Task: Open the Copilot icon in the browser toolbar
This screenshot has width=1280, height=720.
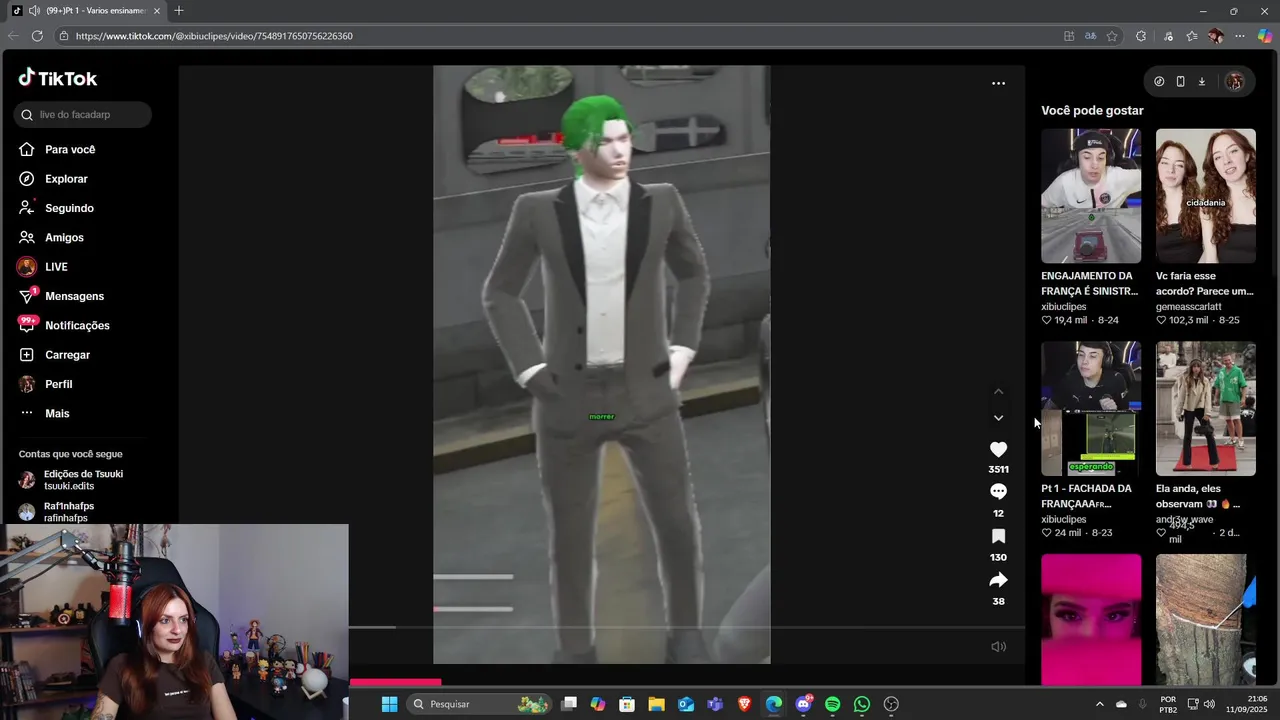Action: click(1265, 36)
